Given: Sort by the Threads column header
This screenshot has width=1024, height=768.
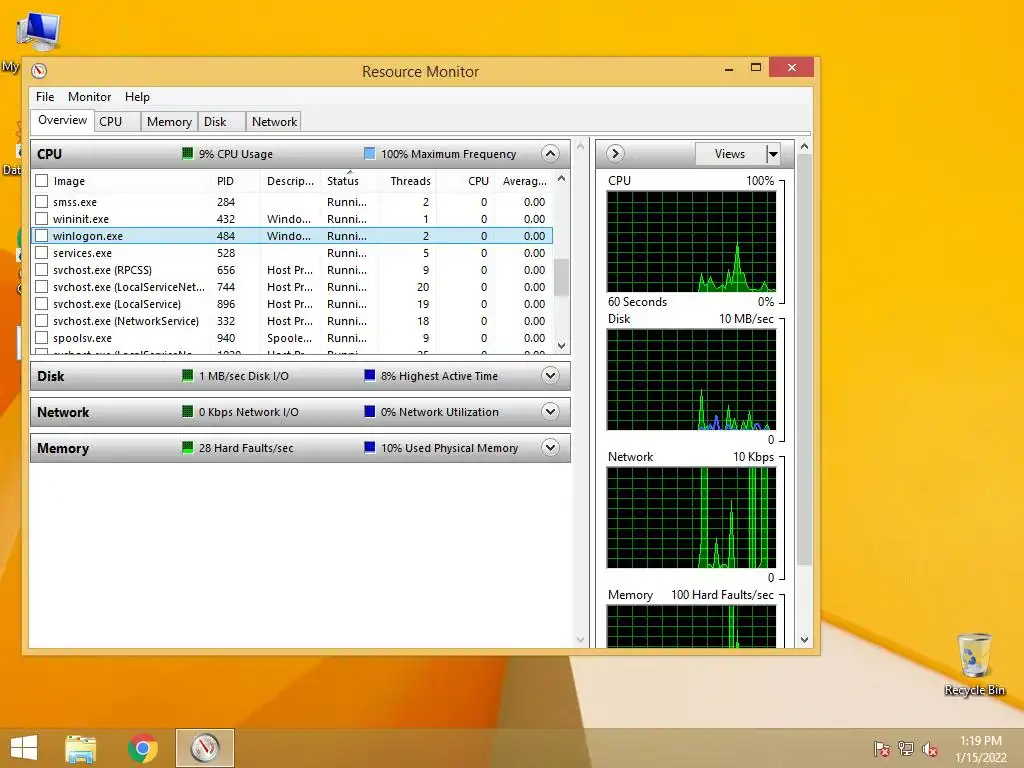Looking at the screenshot, I should (x=409, y=181).
